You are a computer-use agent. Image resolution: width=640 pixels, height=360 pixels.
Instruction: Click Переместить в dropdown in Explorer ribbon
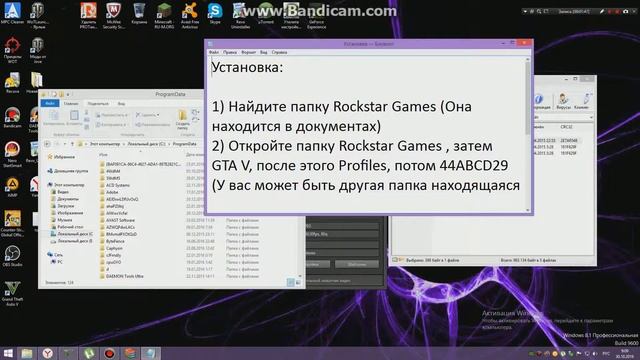[x=111, y=115]
